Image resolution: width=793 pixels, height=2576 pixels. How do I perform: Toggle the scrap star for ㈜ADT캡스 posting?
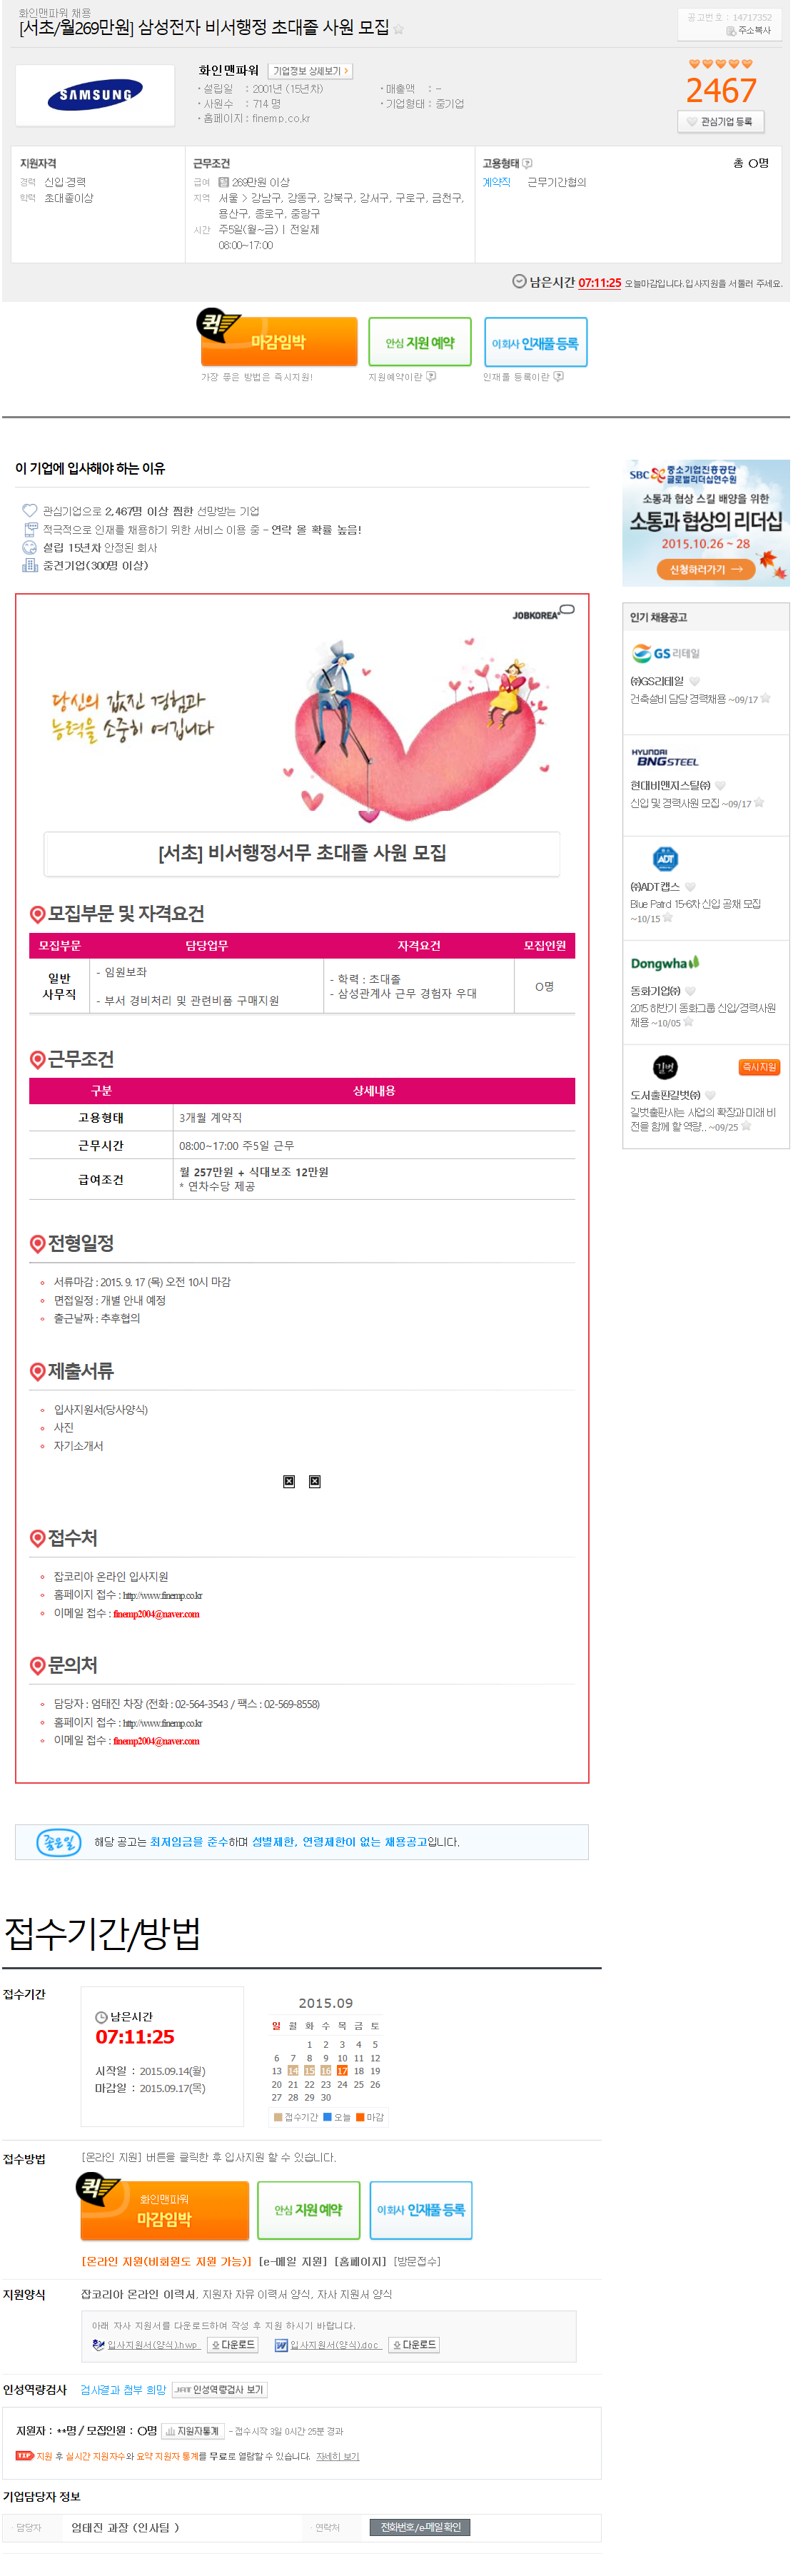tap(668, 918)
